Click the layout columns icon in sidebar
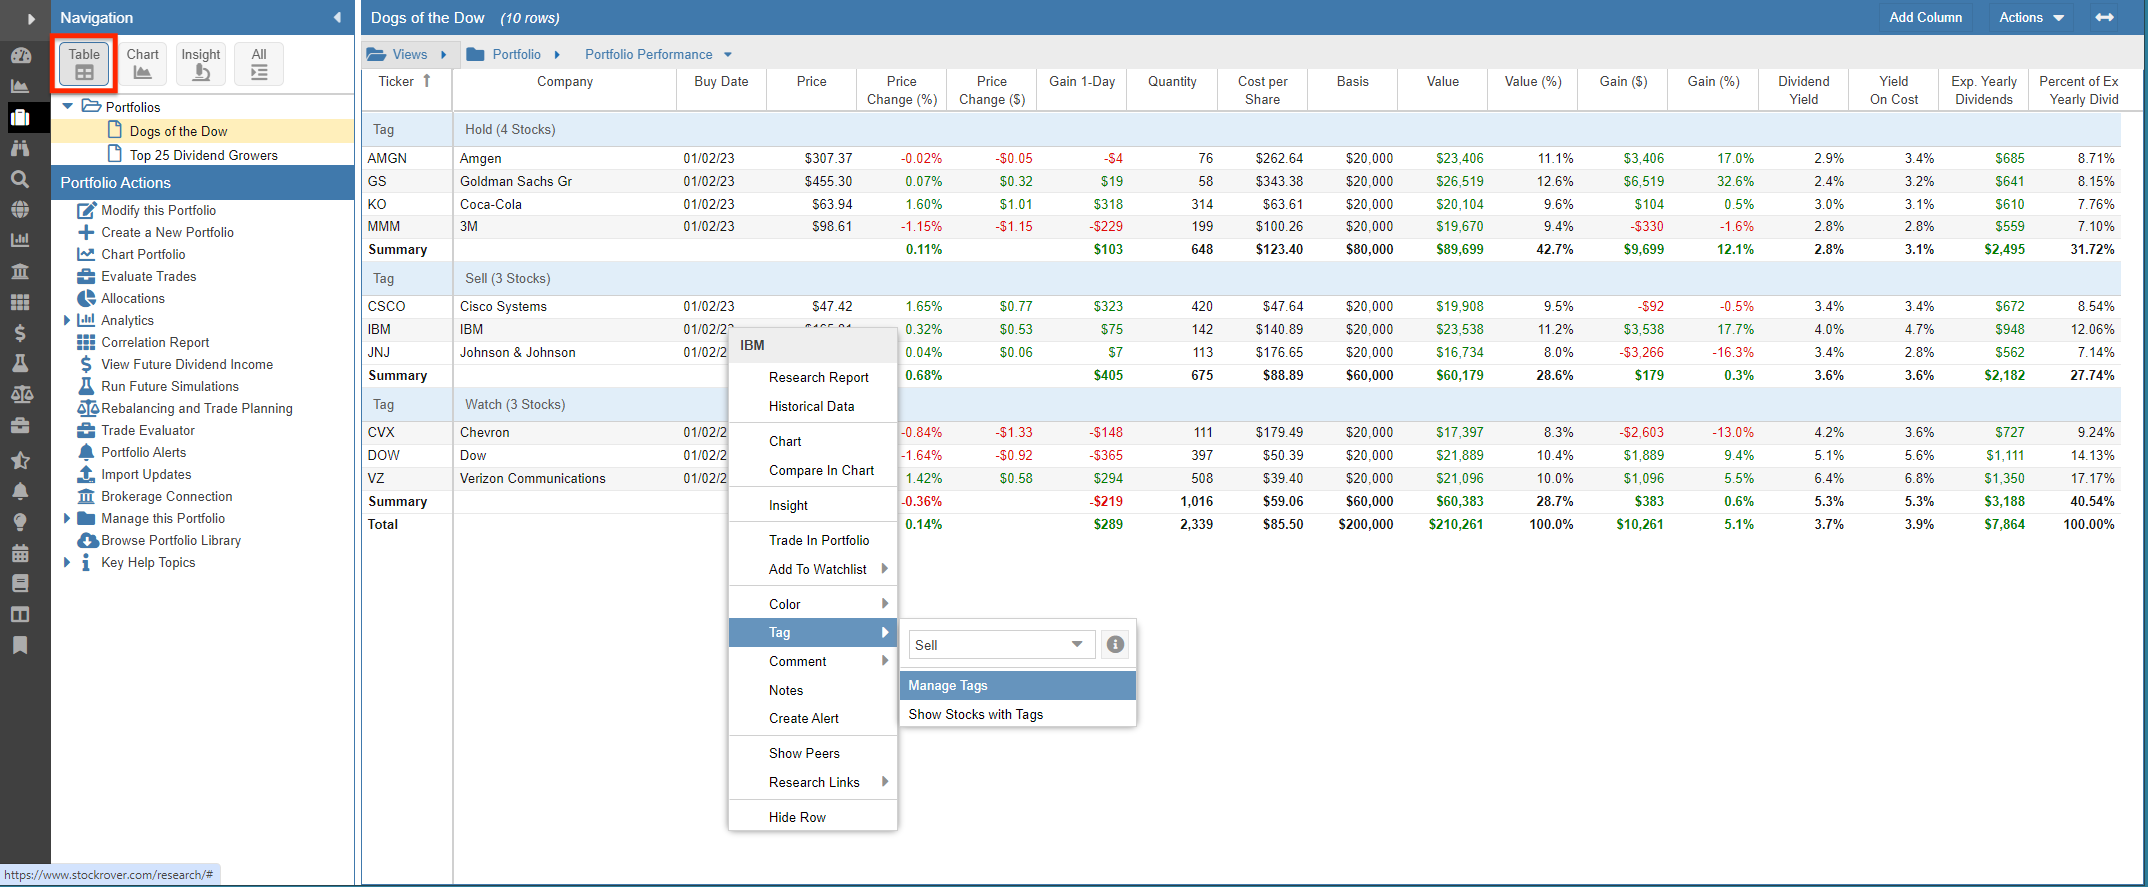2148x887 pixels. tap(20, 614)
